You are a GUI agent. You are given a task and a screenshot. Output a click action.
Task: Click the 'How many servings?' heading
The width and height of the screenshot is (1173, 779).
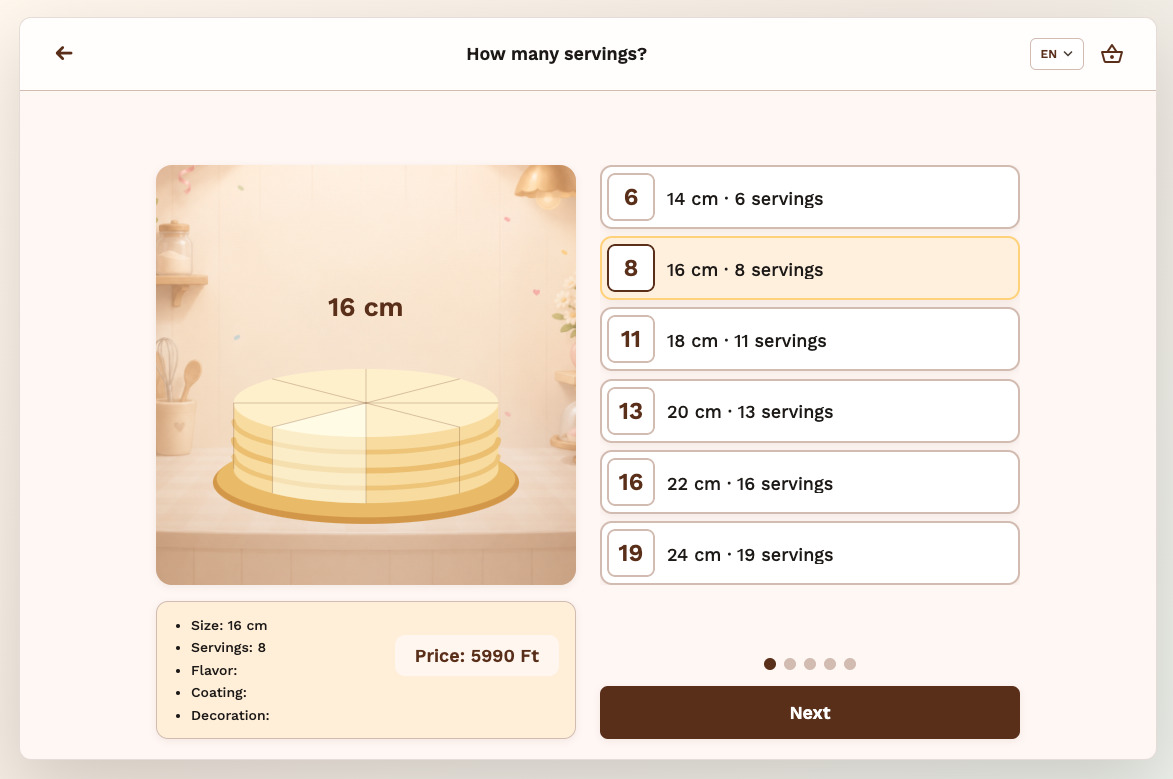[x=557, y=54]
